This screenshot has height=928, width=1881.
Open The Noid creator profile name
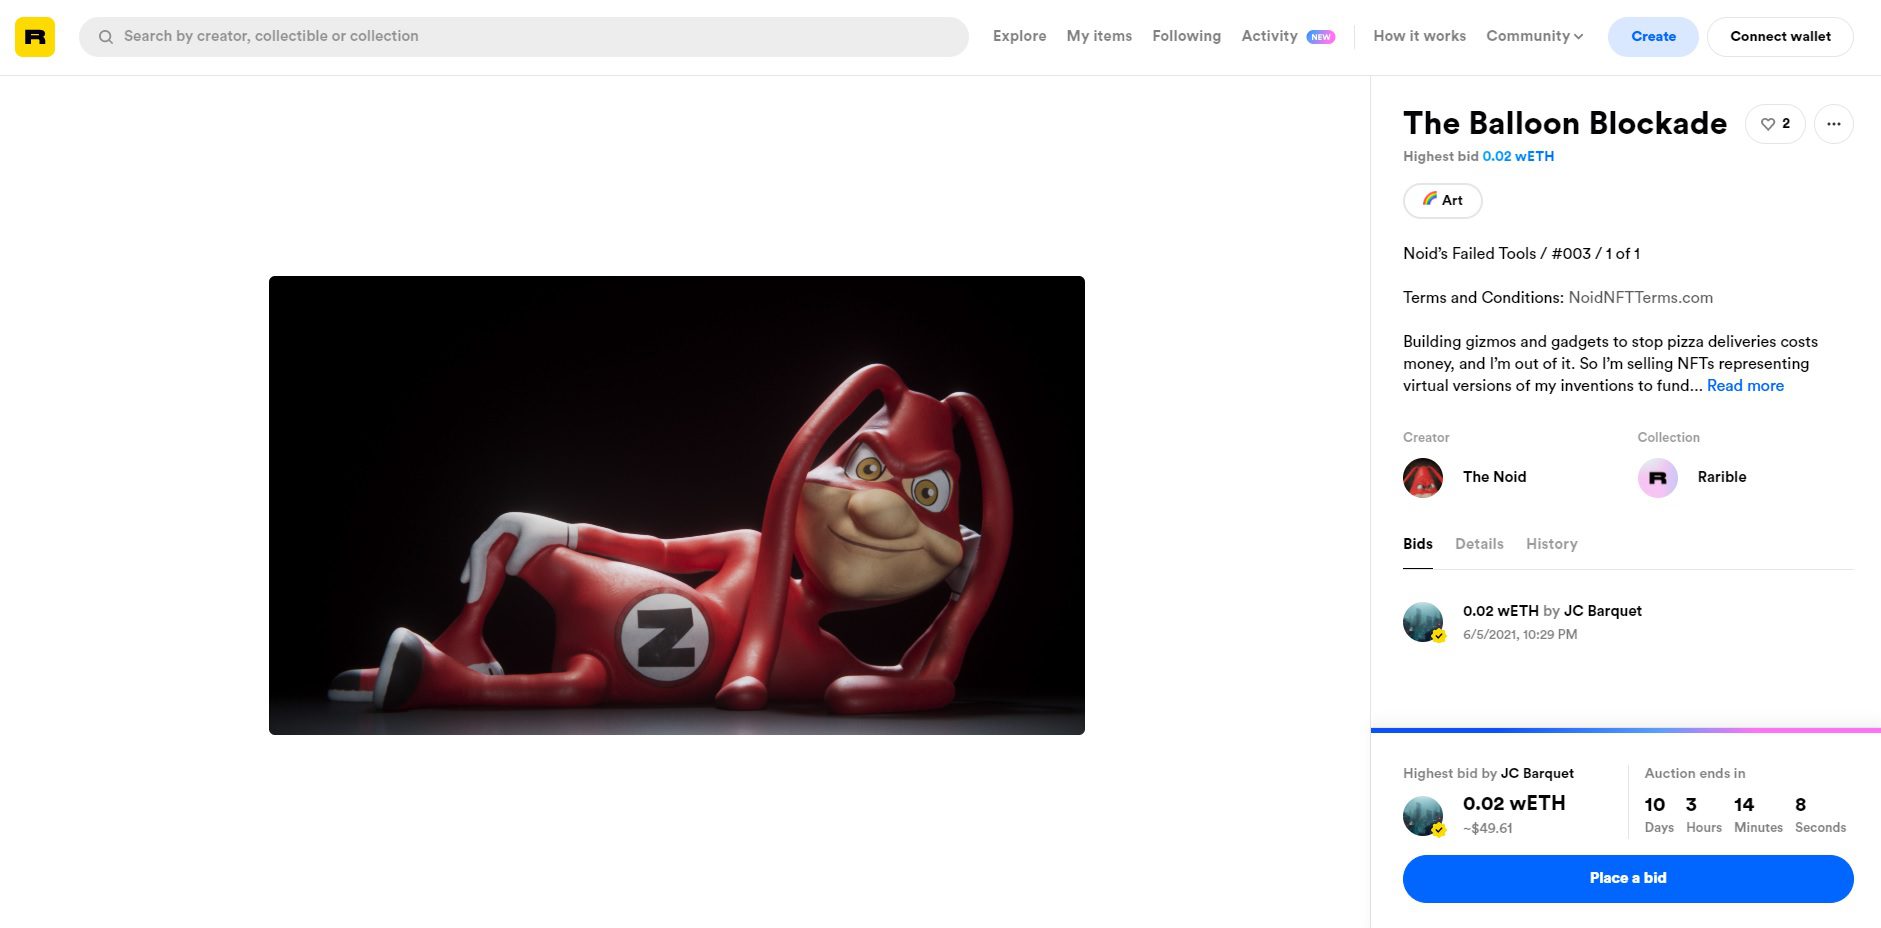point(1494,477)
